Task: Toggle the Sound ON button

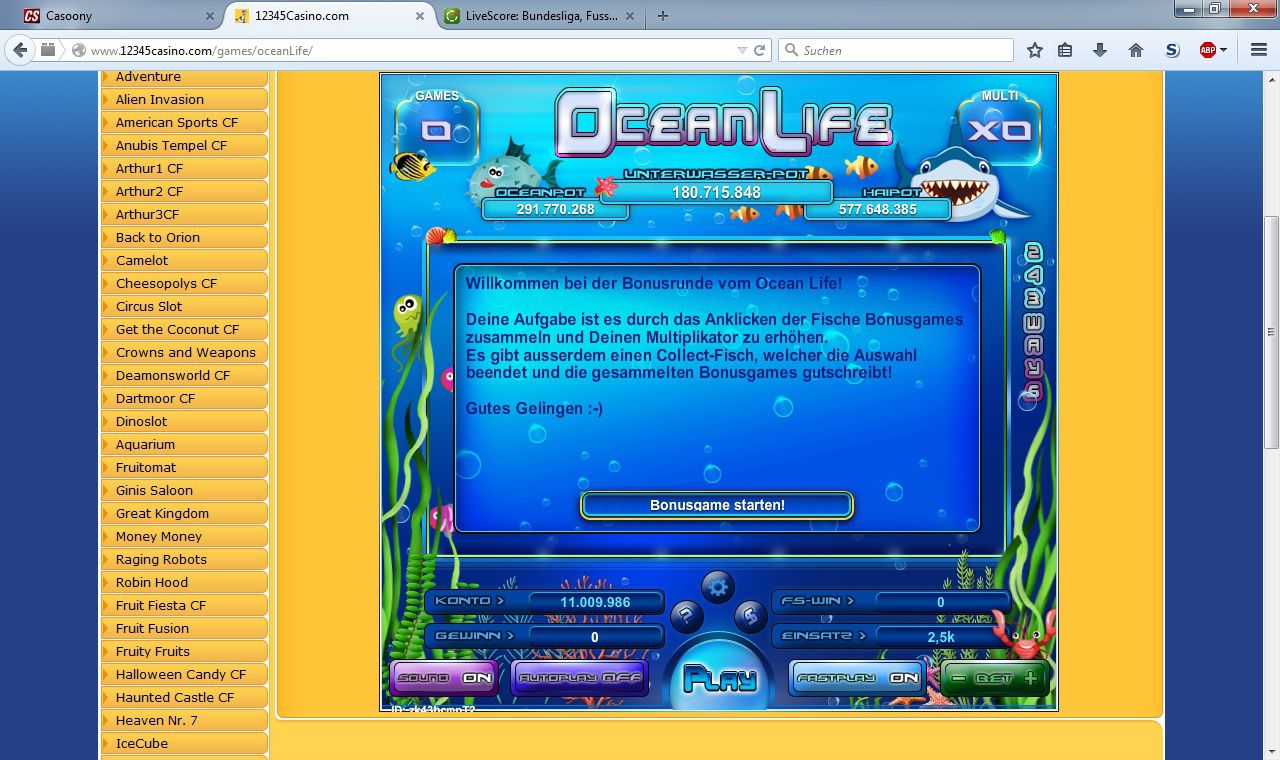Action: coord(444,678)
